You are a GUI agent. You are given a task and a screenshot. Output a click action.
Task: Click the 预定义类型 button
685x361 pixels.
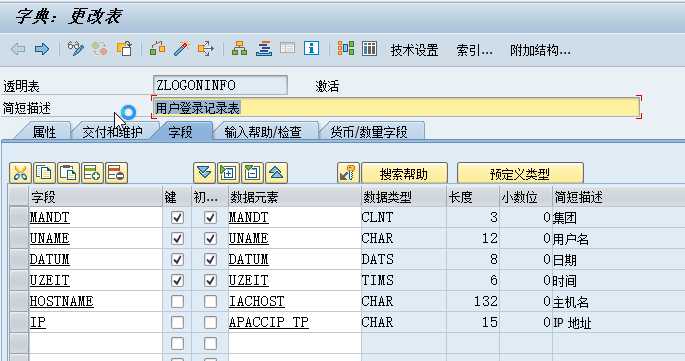(520, 174)
